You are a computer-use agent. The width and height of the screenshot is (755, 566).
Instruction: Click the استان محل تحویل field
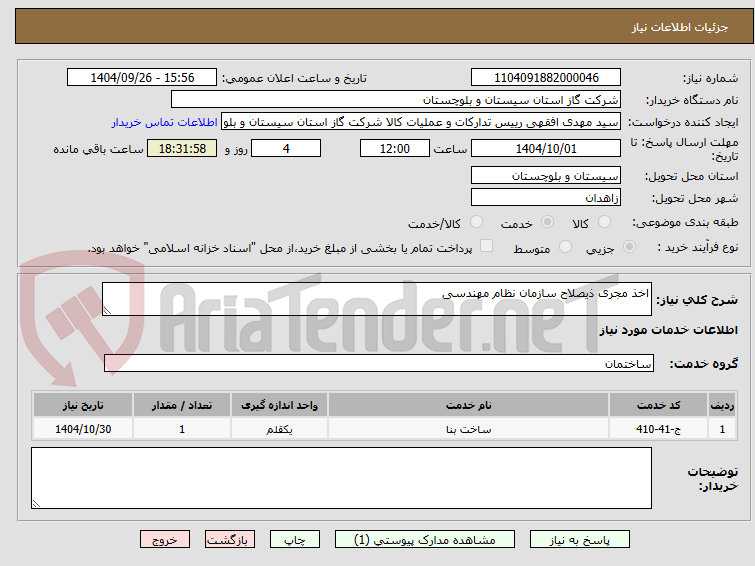coord(546,175)
